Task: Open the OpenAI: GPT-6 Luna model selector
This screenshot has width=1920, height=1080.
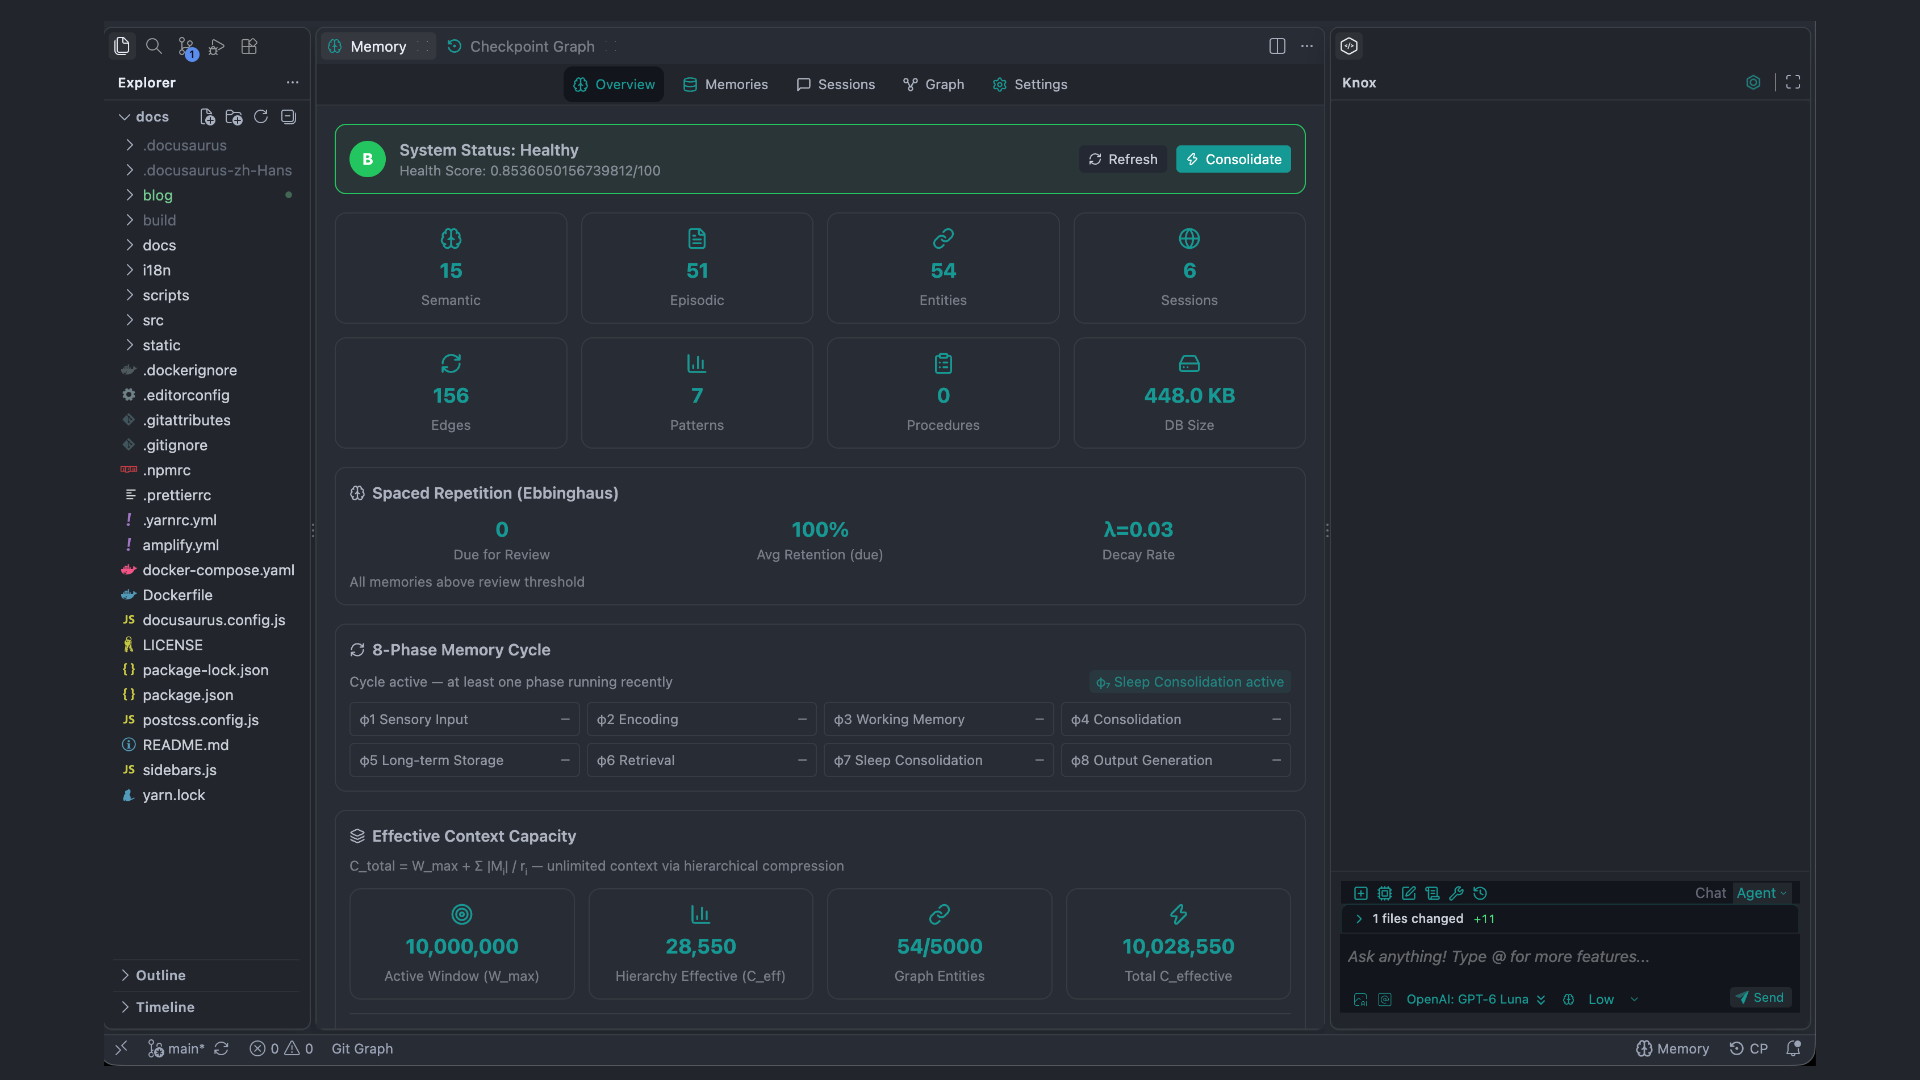Action: 1476,999
